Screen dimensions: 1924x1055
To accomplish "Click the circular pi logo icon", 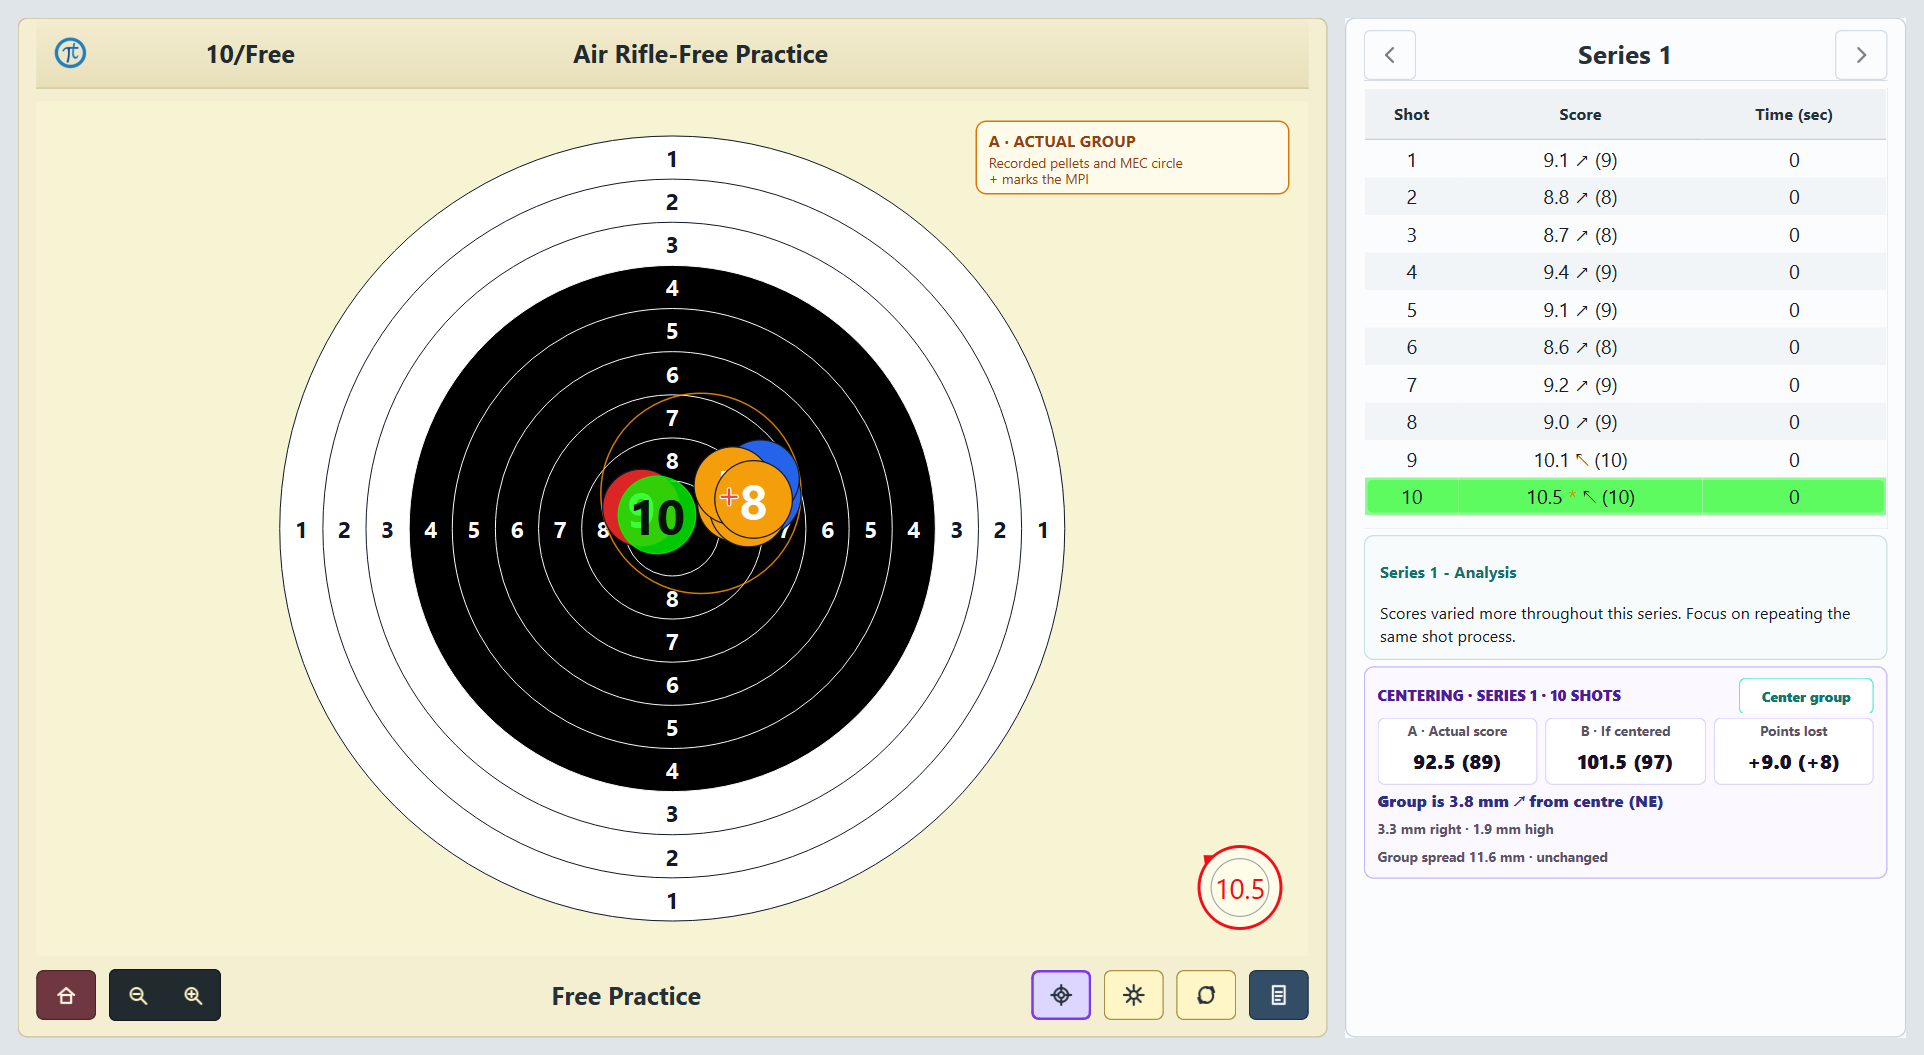I will point(70,53).
